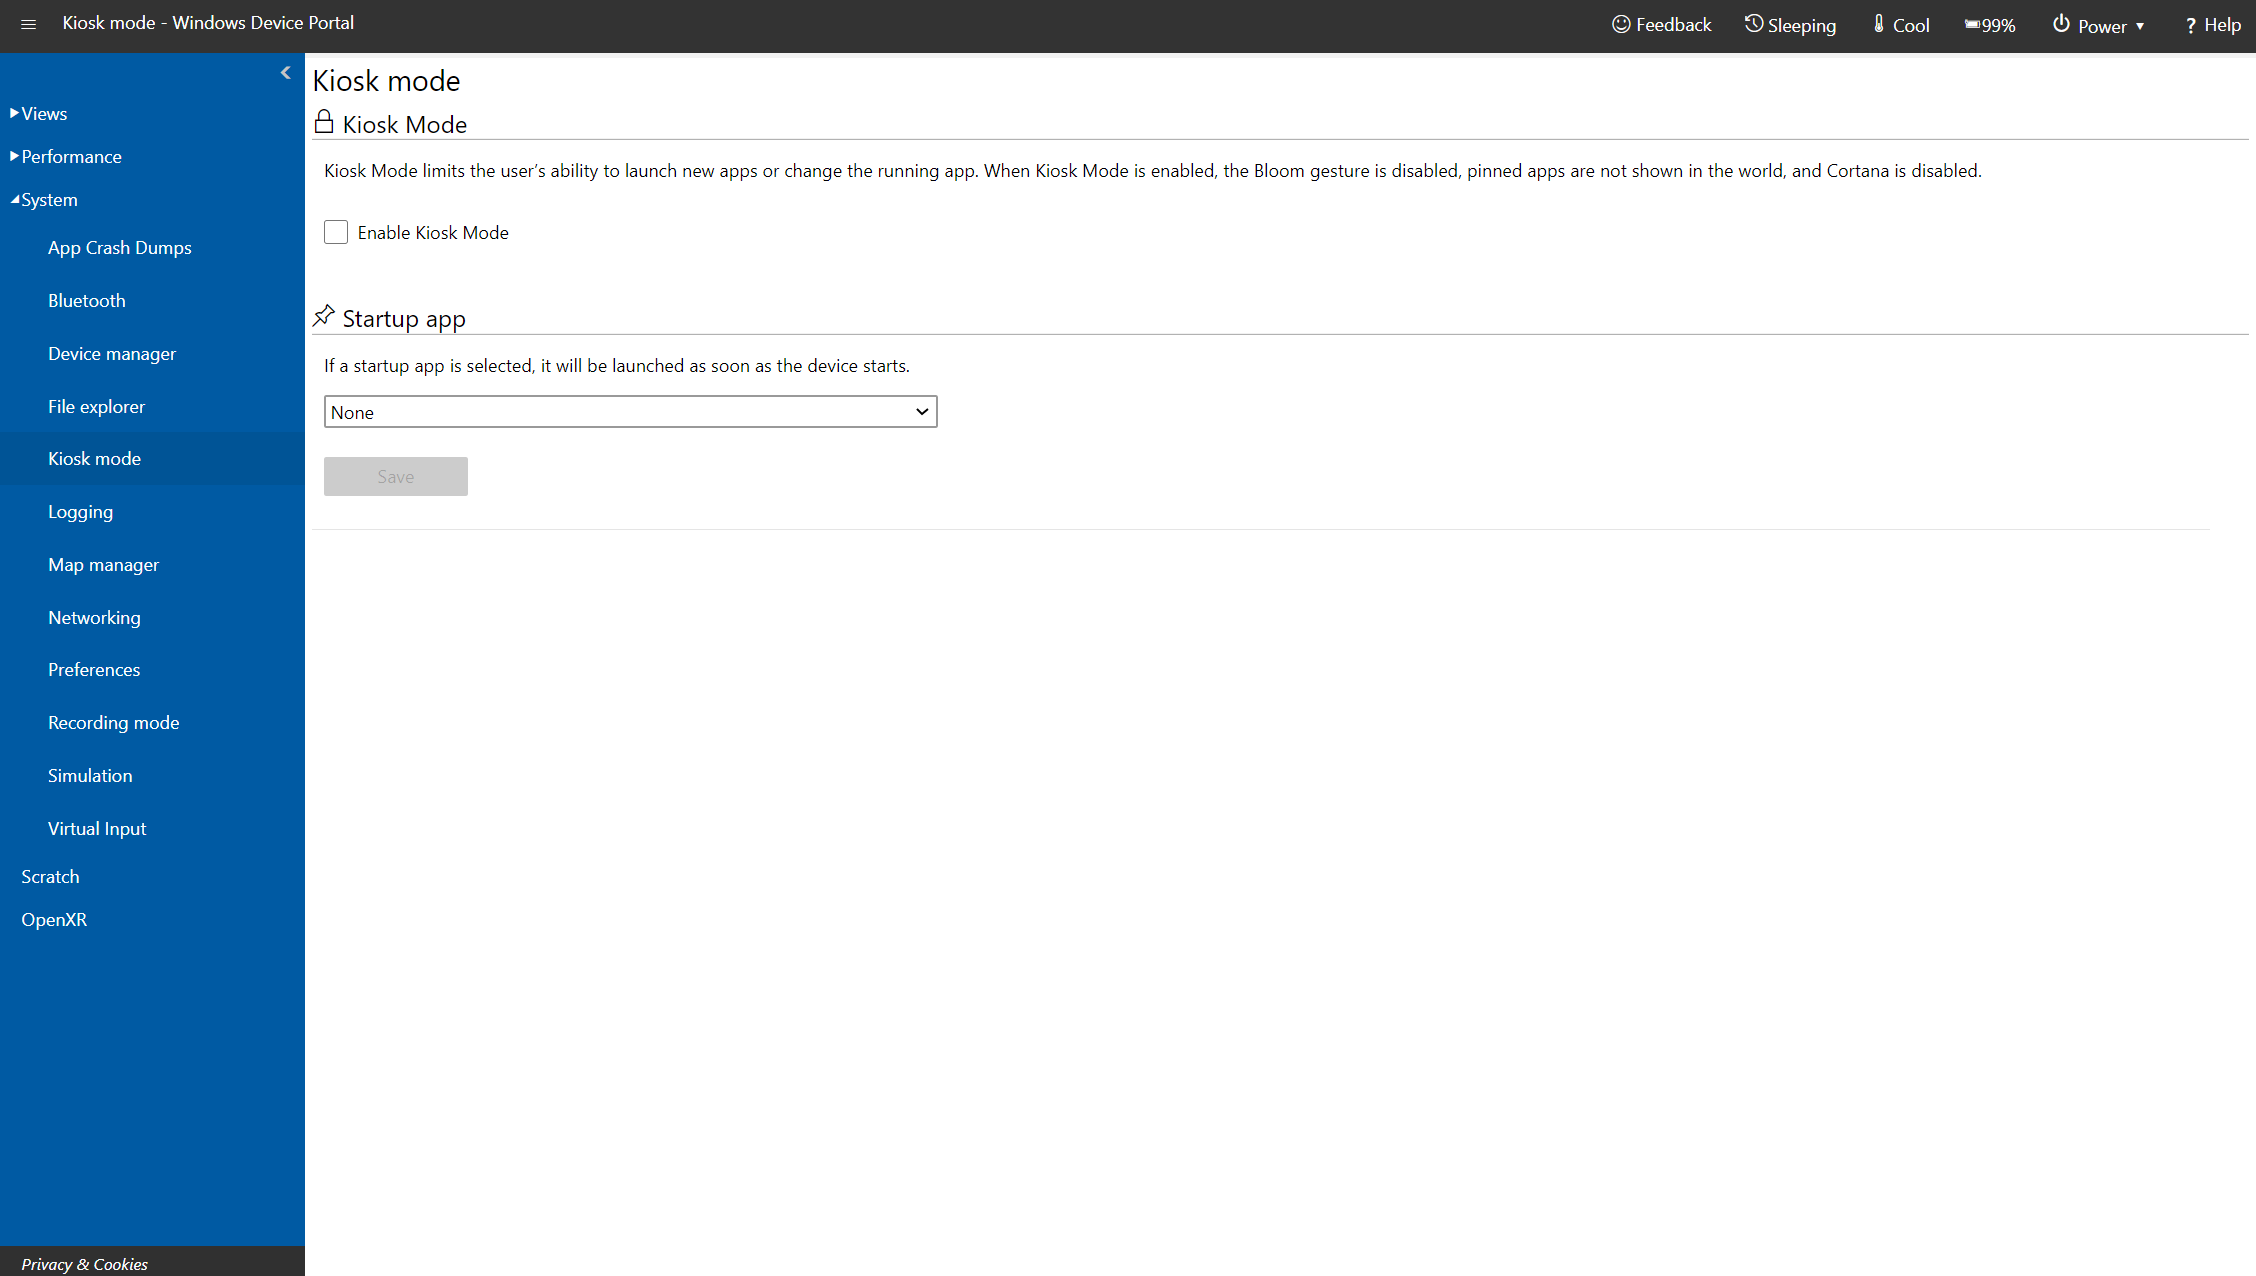Viewport: 2256px width, 1276px height.
Task: Open the System section in sidebar
Action: tap(46, 198)
